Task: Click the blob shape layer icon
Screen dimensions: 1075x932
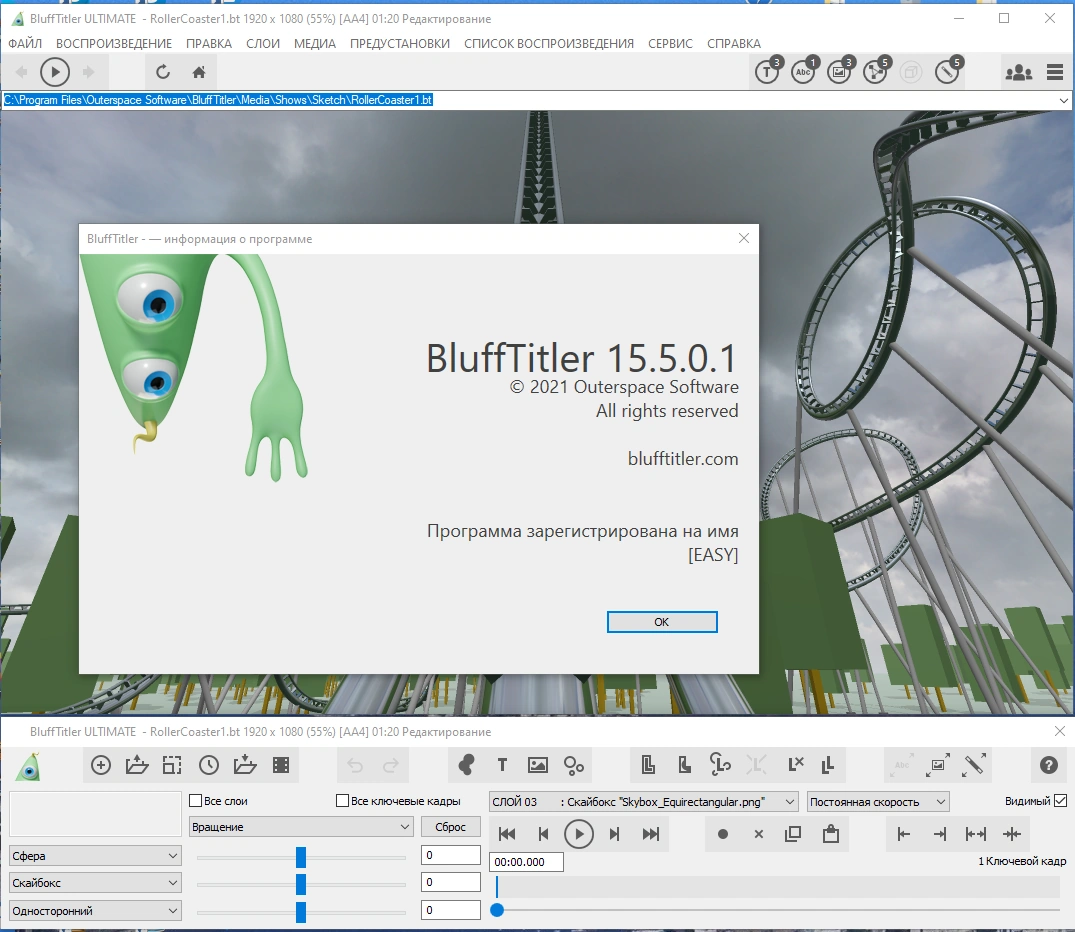Action: (466, 765)
